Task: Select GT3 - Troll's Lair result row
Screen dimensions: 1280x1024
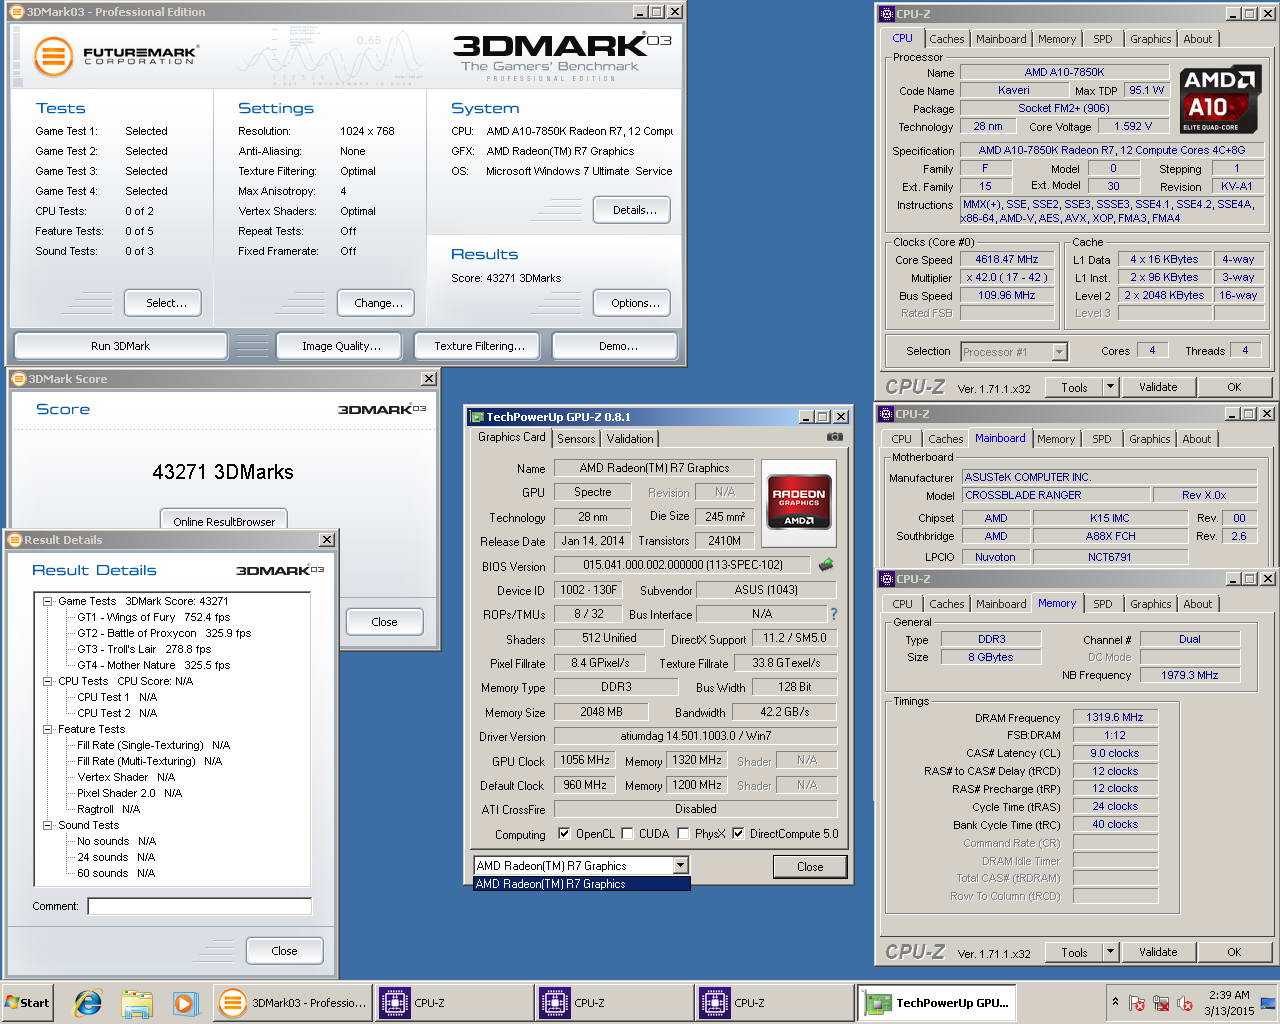Action: pos(145,649)
